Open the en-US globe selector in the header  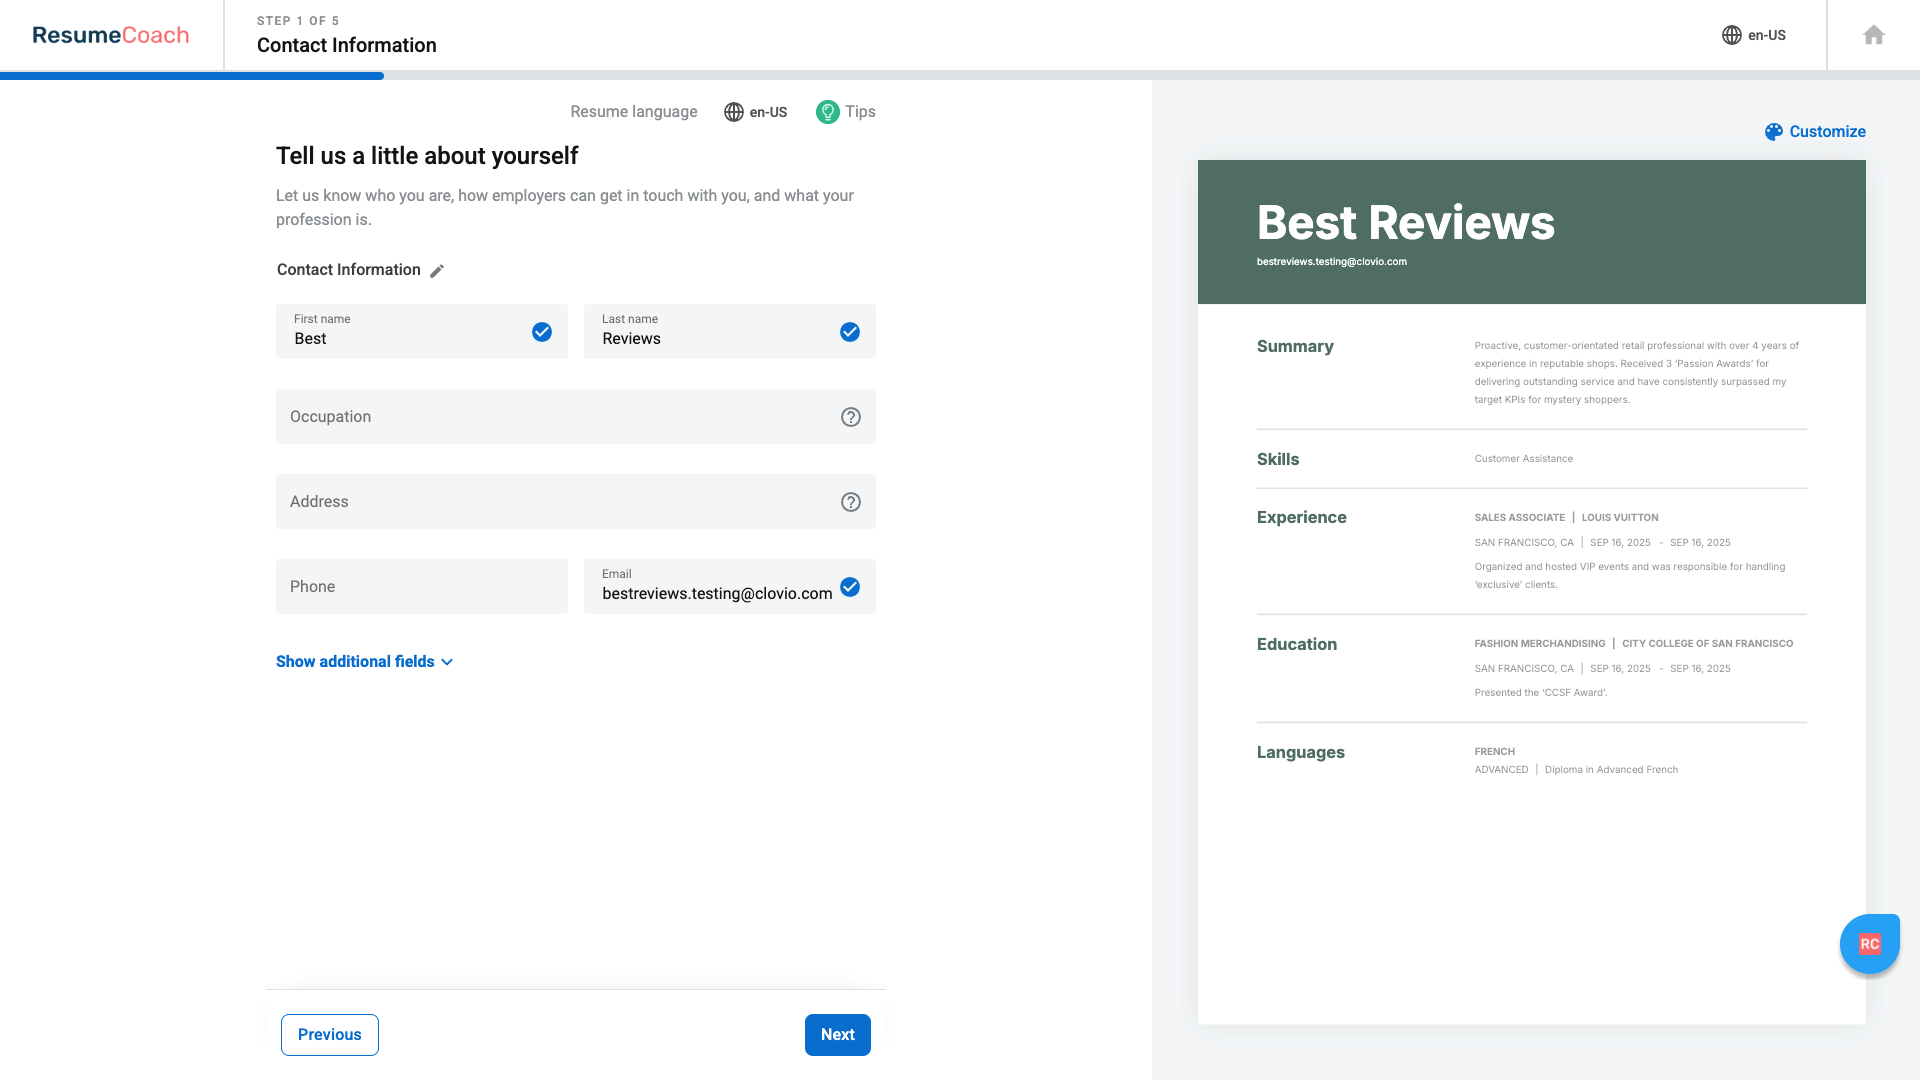tap(1753, 35)
